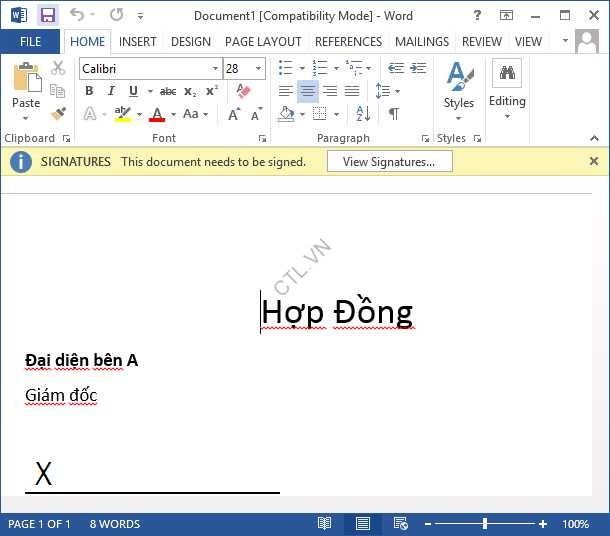Open Text Effects and Typography
The image size is (610, 536).
[x=90, y=114]
